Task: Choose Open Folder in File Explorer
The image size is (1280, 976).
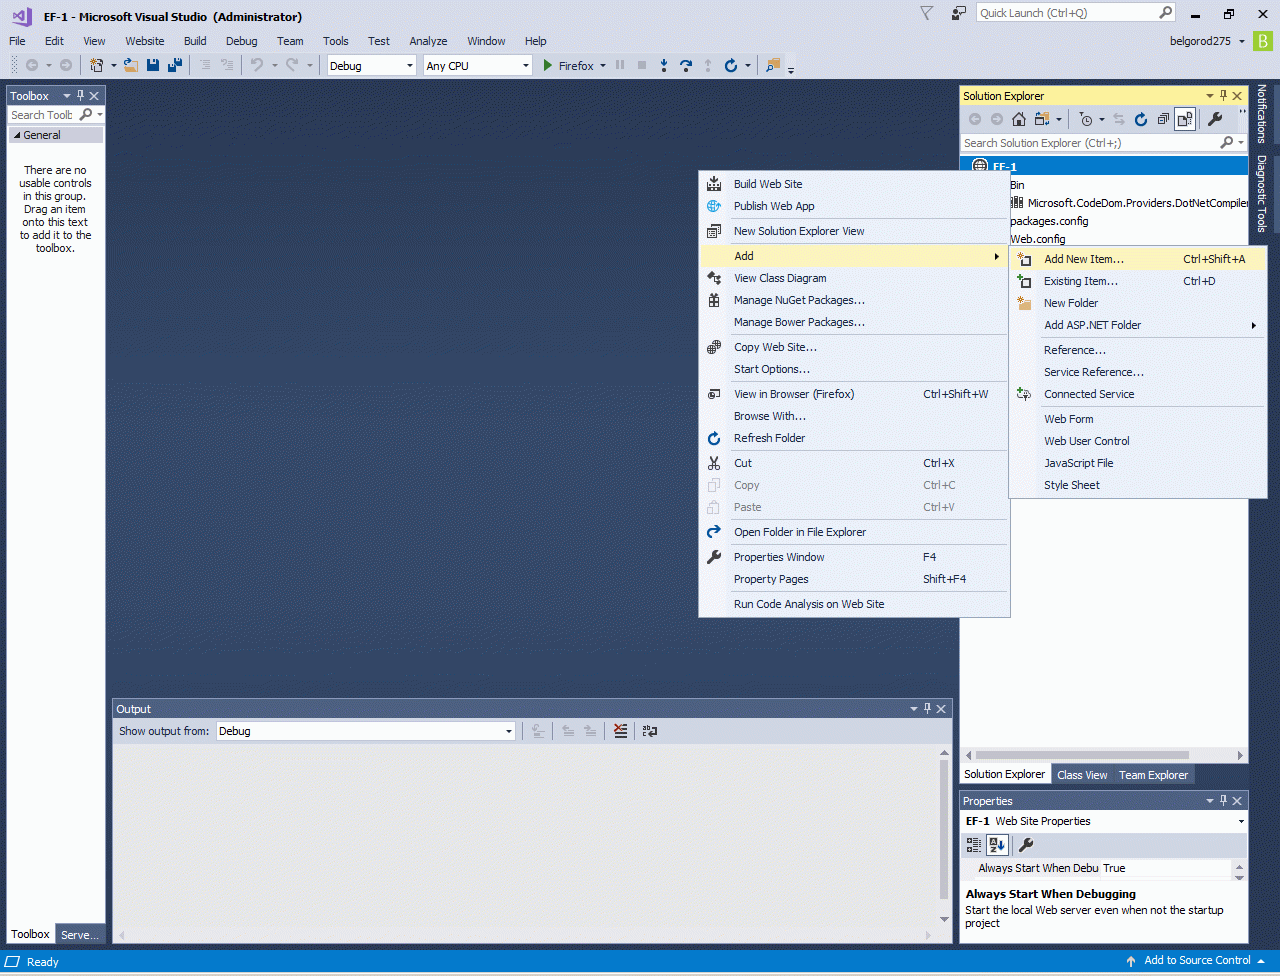Action: pos(854,532)
